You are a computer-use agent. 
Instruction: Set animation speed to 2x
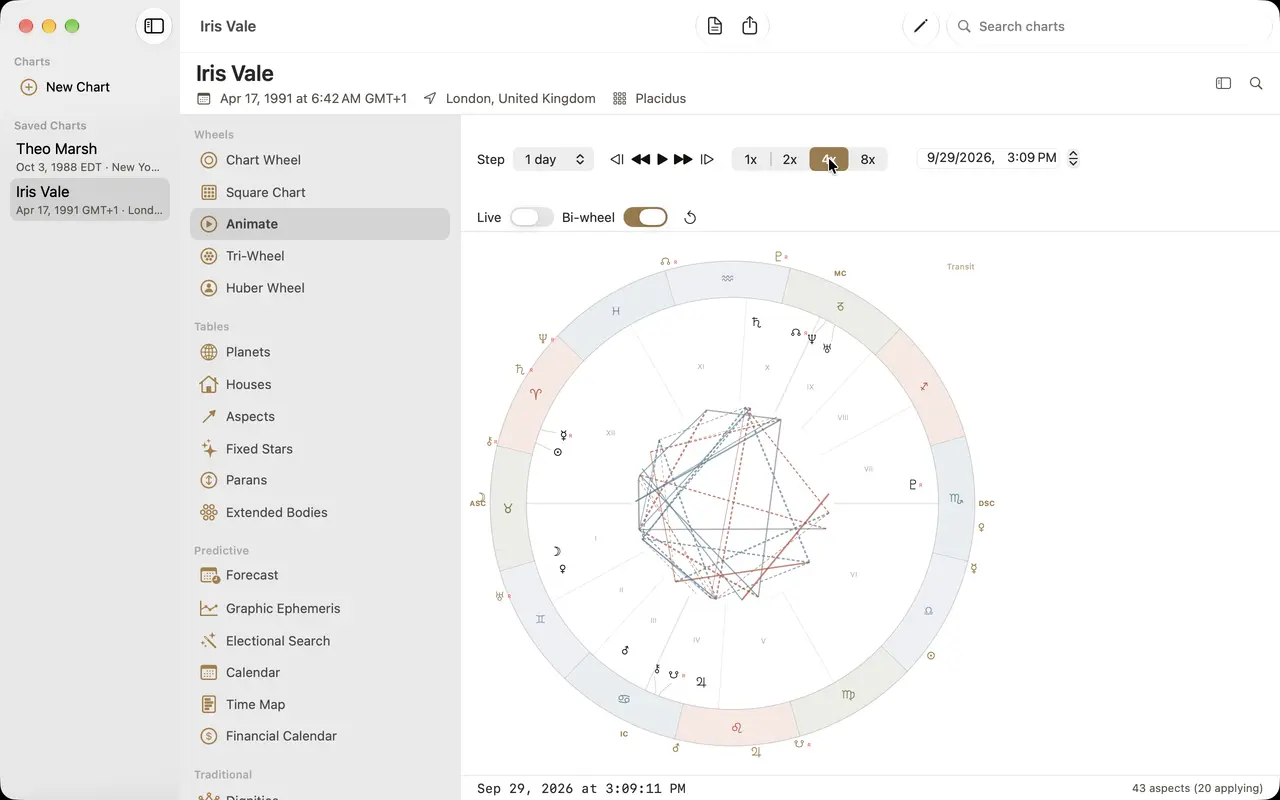(x=790, y=159)
